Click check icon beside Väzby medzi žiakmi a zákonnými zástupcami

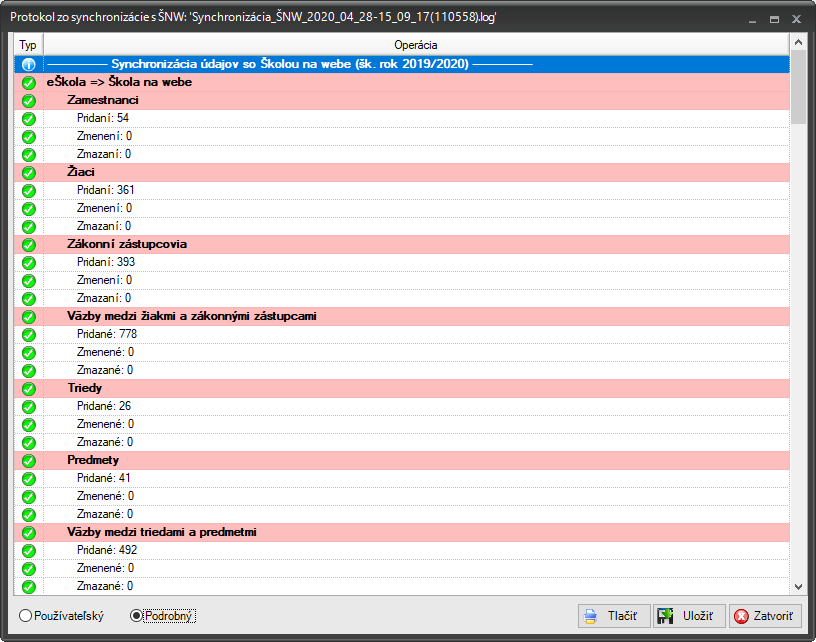click(x=29, y=317)
